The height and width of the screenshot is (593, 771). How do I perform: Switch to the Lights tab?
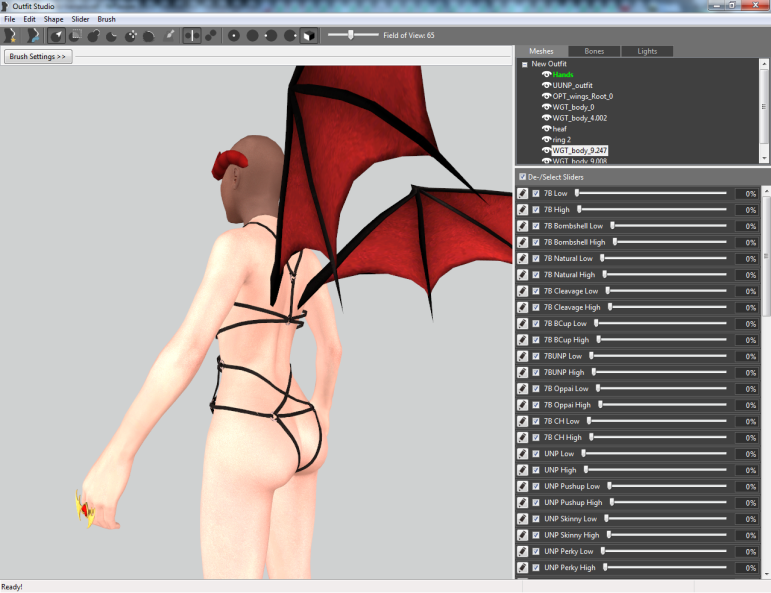pyautogui.click(x=647, y=51)
